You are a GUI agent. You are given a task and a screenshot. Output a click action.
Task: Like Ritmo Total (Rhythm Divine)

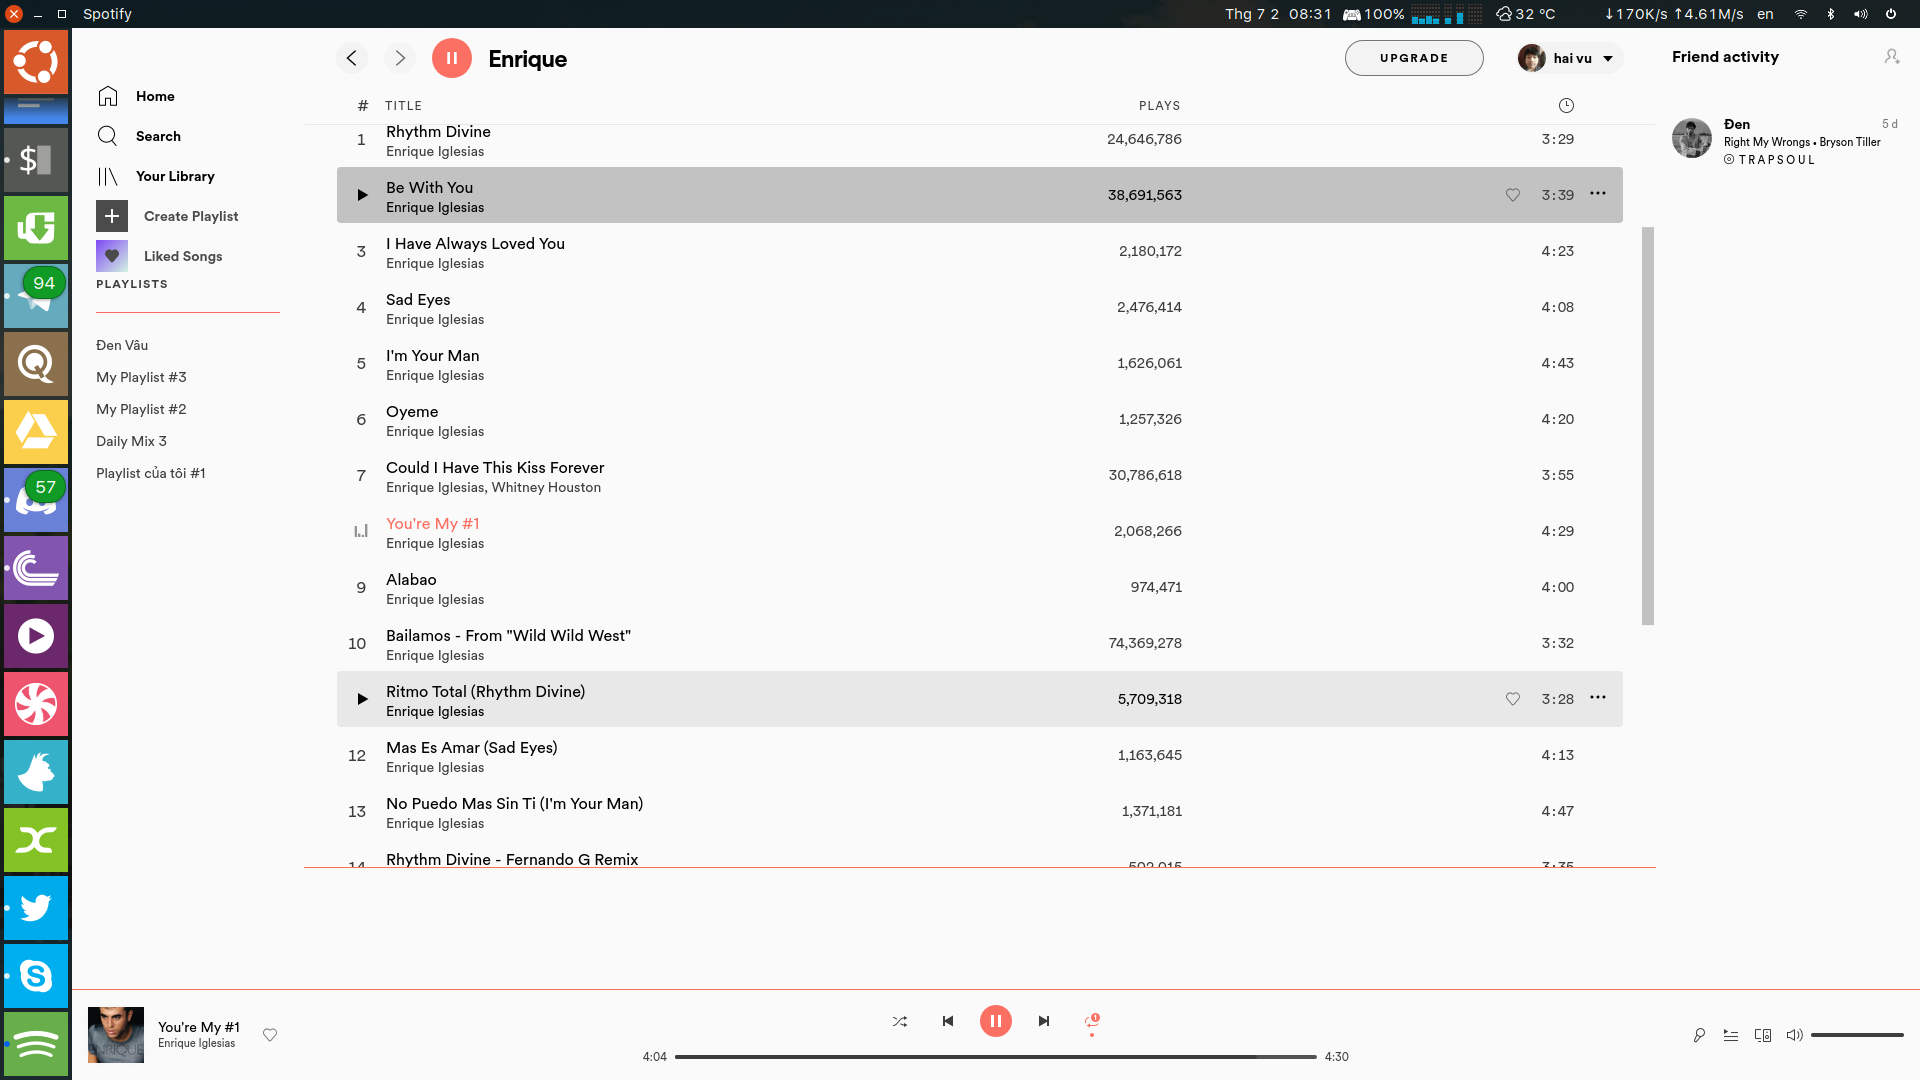coord(1513,699)
